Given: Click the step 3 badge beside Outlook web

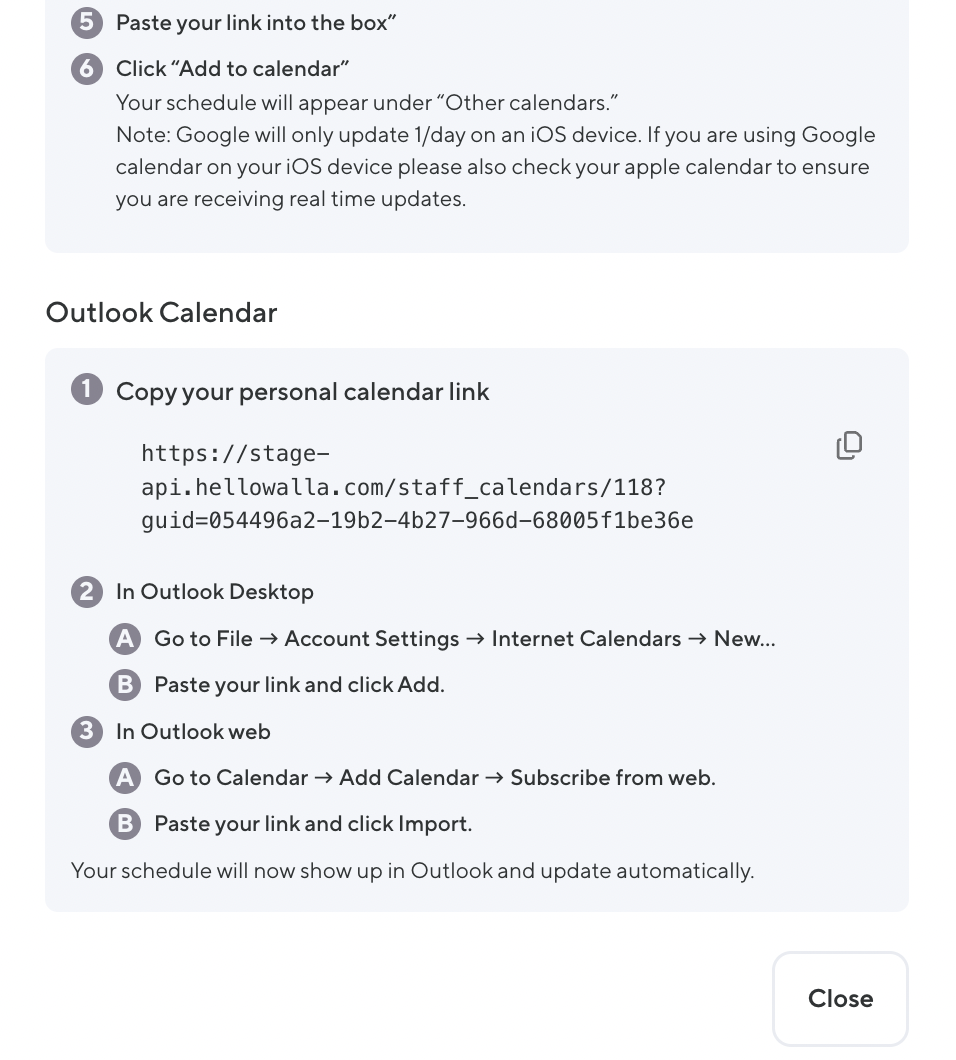Looking at the screenshot, I should tap(87, 731).
